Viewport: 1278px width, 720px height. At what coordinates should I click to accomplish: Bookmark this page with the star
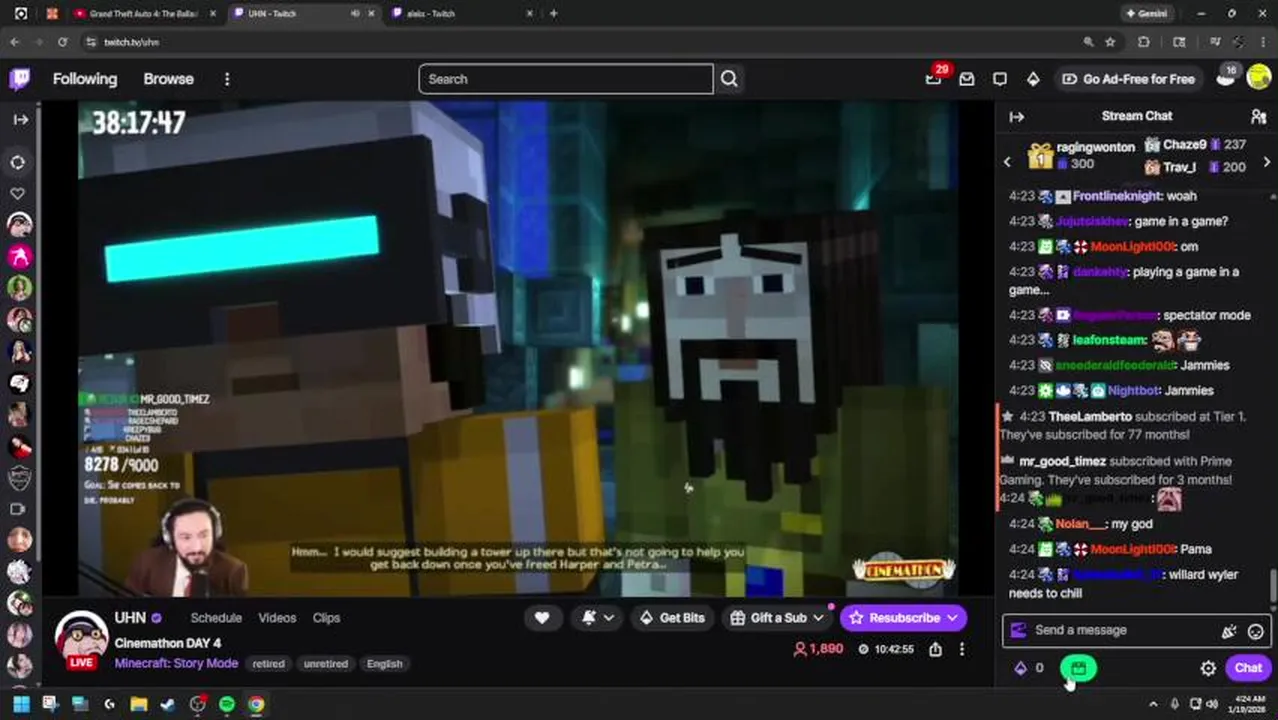tap(1110, 42)
